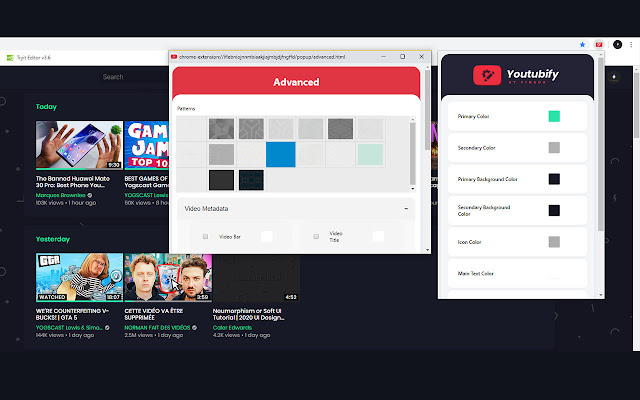The width and height of the screenshot is (640, 400).
Task: Open the Neumorphism tutorial video thumbnail
Action: tap(256, 277)
